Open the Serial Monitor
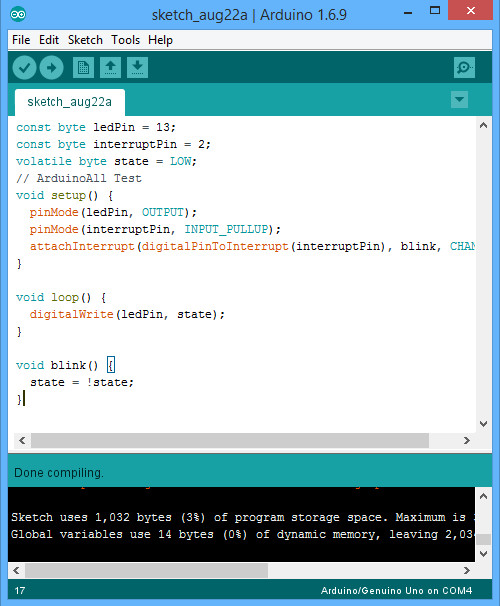This screenshot has height=606, width=500. 464,68
